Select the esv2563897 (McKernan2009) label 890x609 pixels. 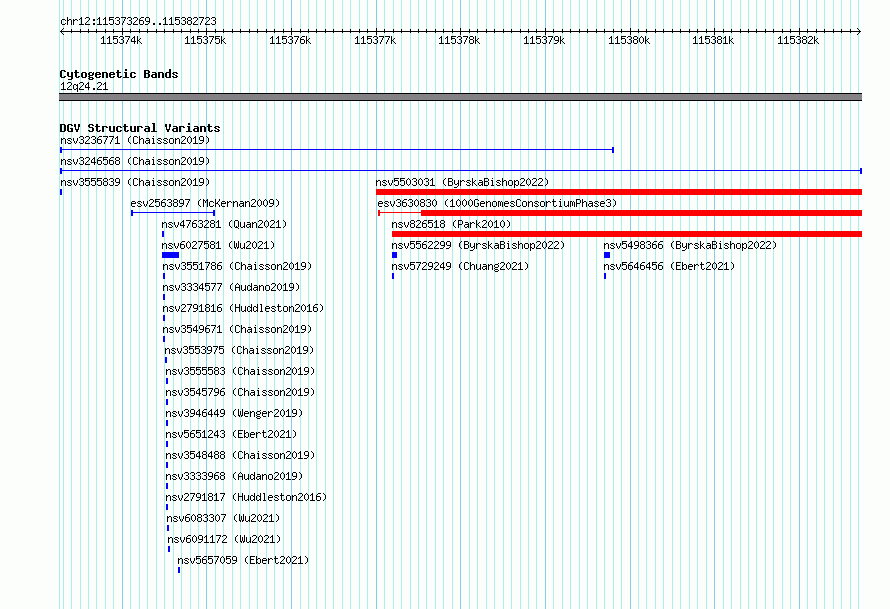(205, 203)
